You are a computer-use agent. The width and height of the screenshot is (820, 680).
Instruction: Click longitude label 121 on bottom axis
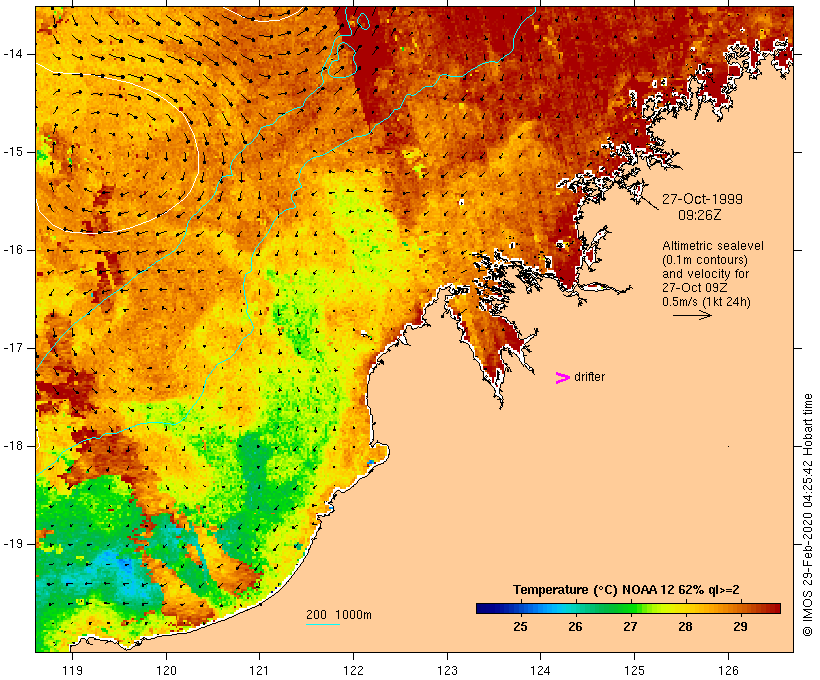[x=259, y=670]
